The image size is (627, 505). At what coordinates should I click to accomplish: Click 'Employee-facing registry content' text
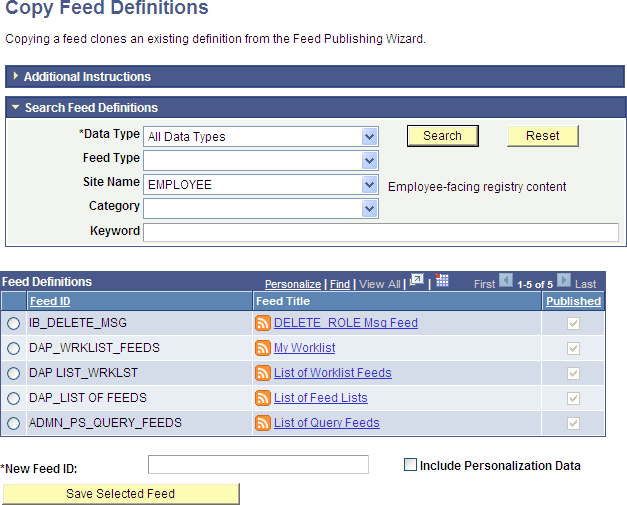[x=477, y=187]
